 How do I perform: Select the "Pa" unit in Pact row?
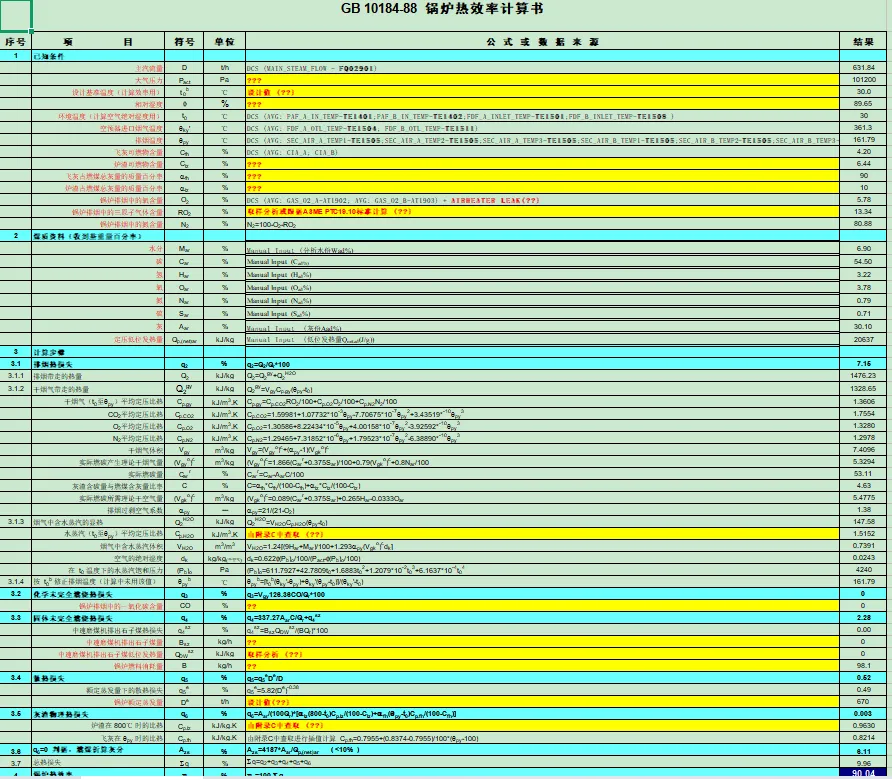point(224,80)
